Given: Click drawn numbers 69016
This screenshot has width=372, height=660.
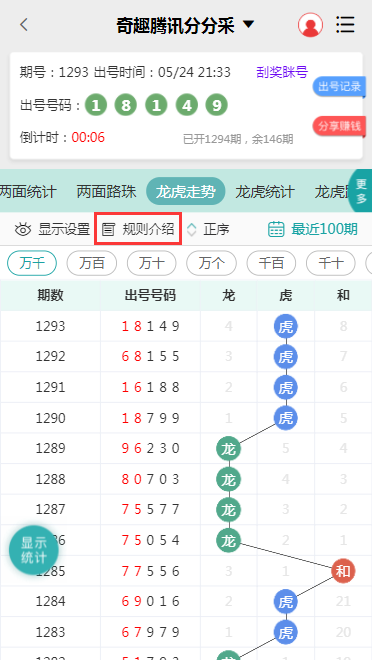Looking at the screenshot, I should pos(151,602).
